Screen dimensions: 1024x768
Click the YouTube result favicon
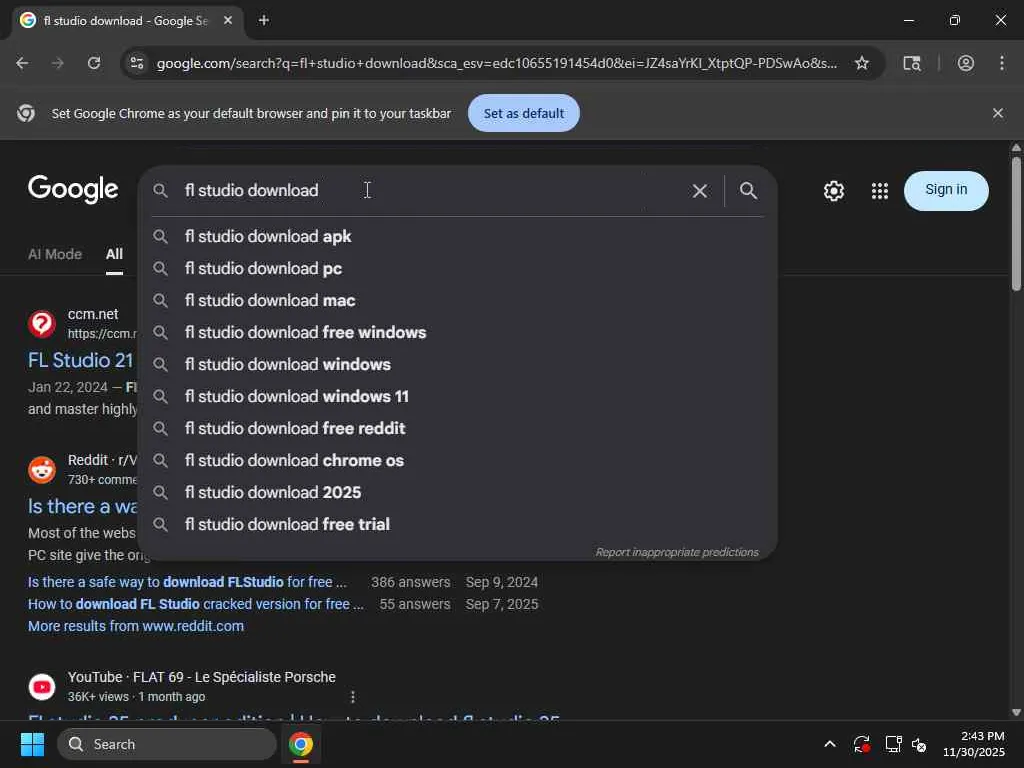(x=42, y=687)
